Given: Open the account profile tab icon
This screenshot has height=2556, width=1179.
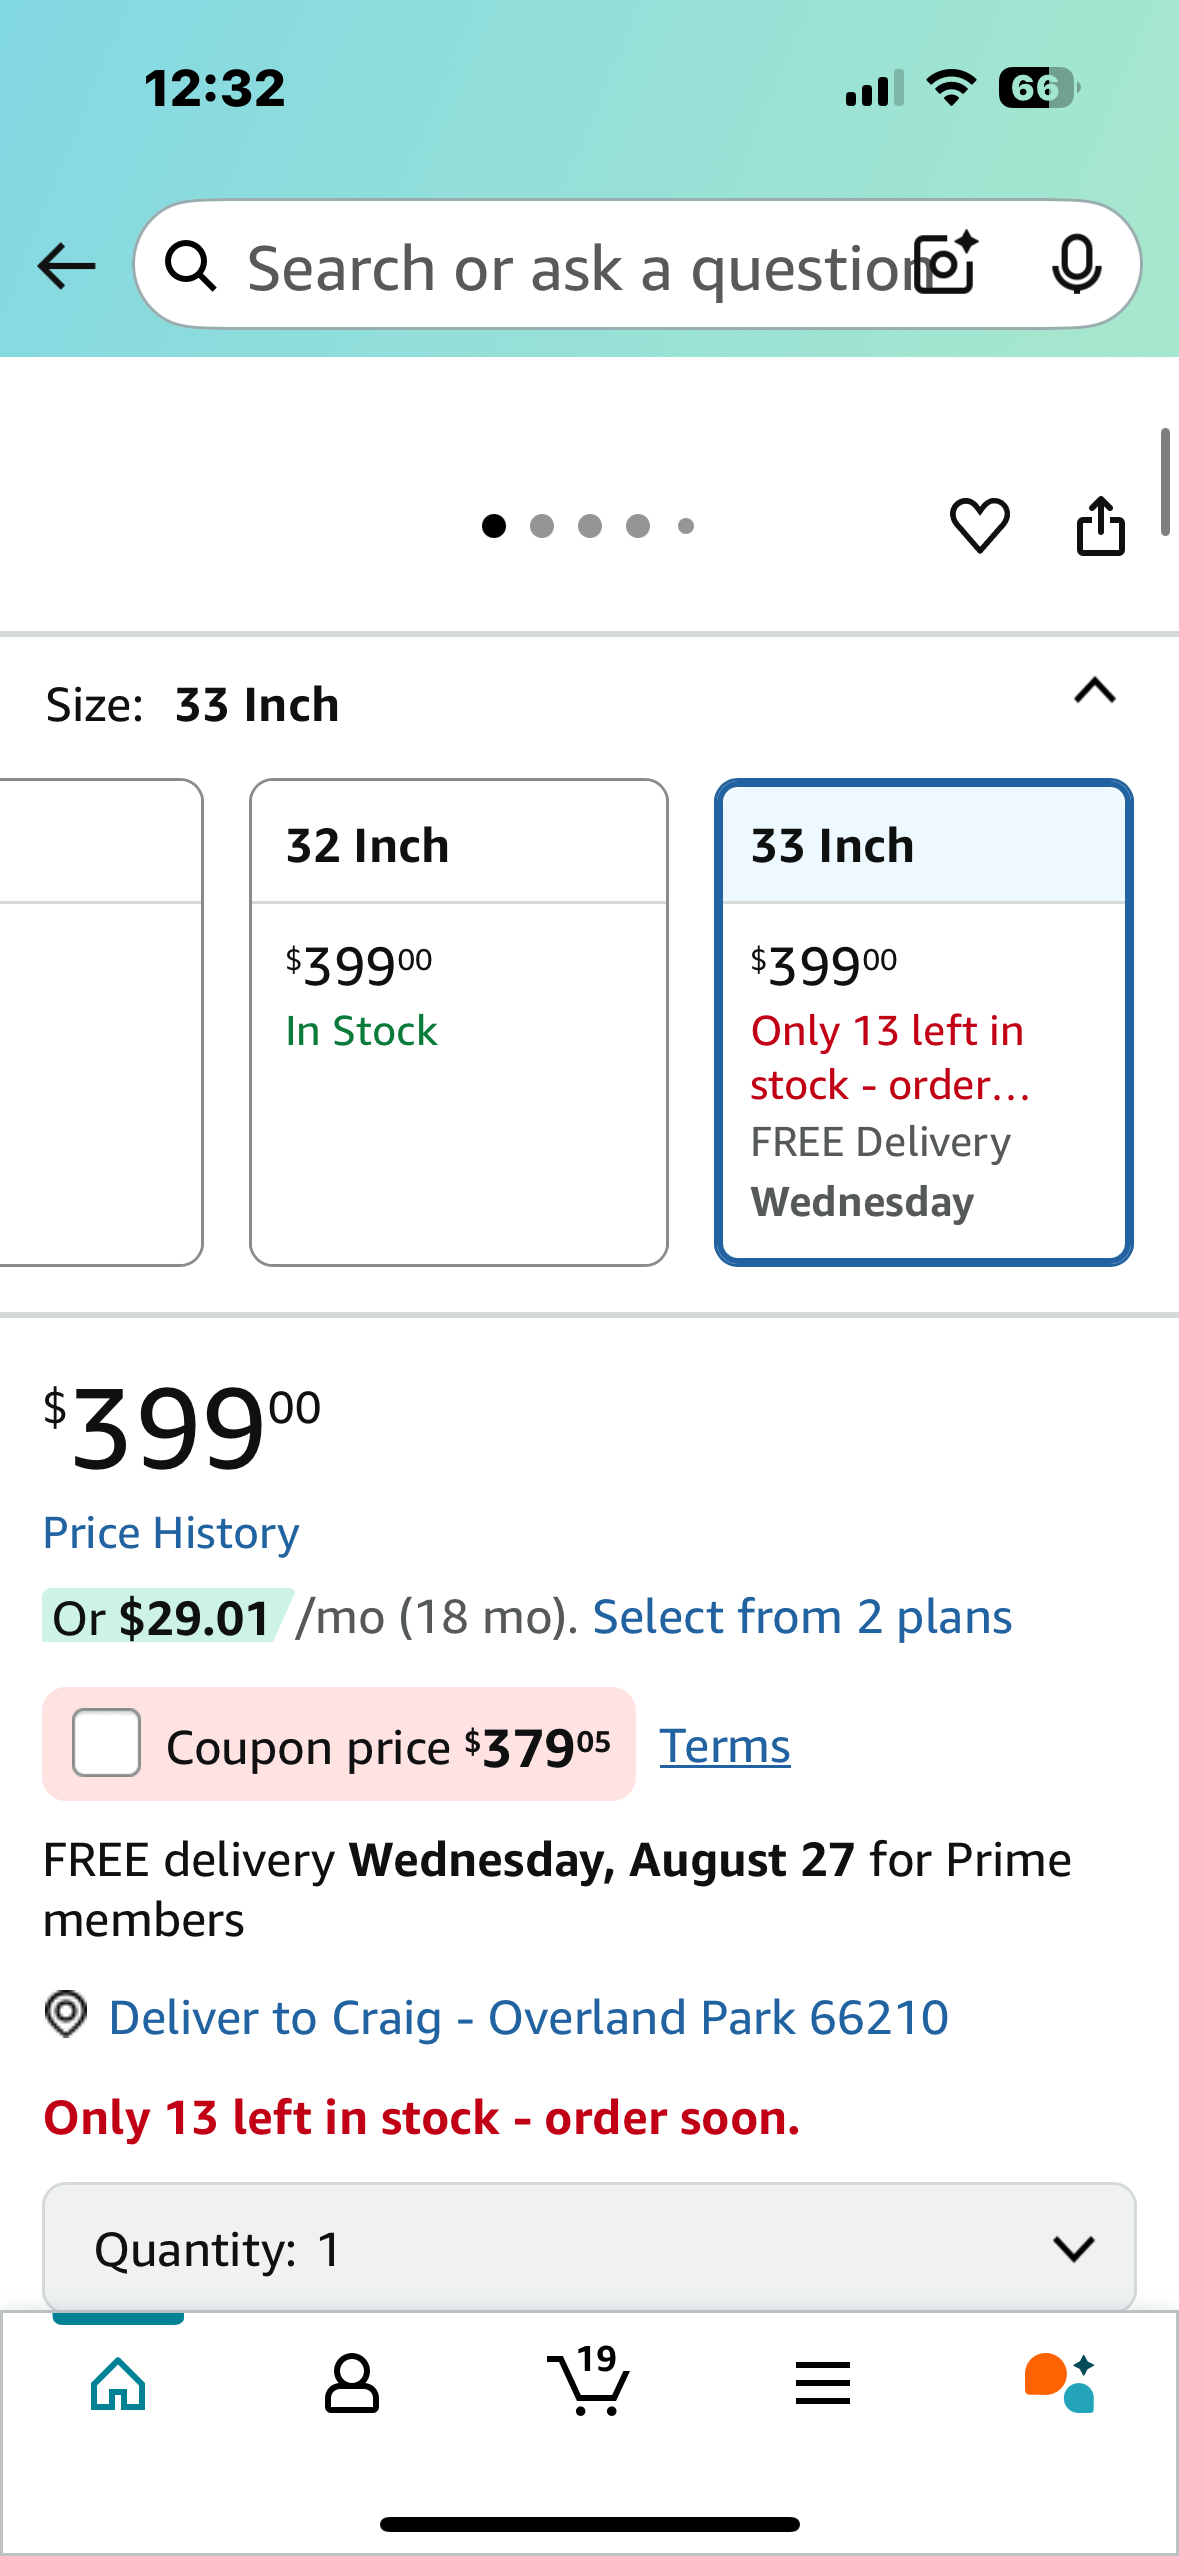Looking at the screenshot, I should click(x=352, y=2383).
